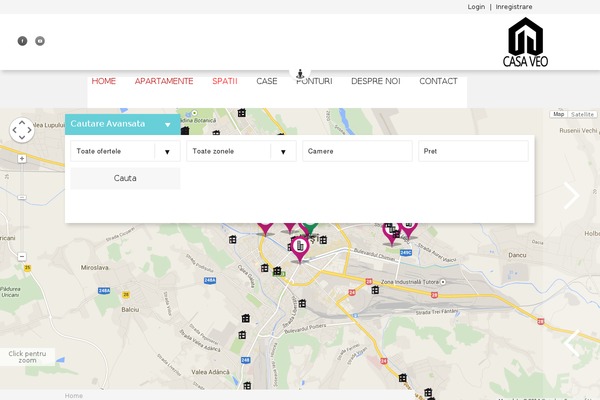Pan the map down with the arrow
Viewport: 600px width, 400px height.
click(x=22, y=137)
